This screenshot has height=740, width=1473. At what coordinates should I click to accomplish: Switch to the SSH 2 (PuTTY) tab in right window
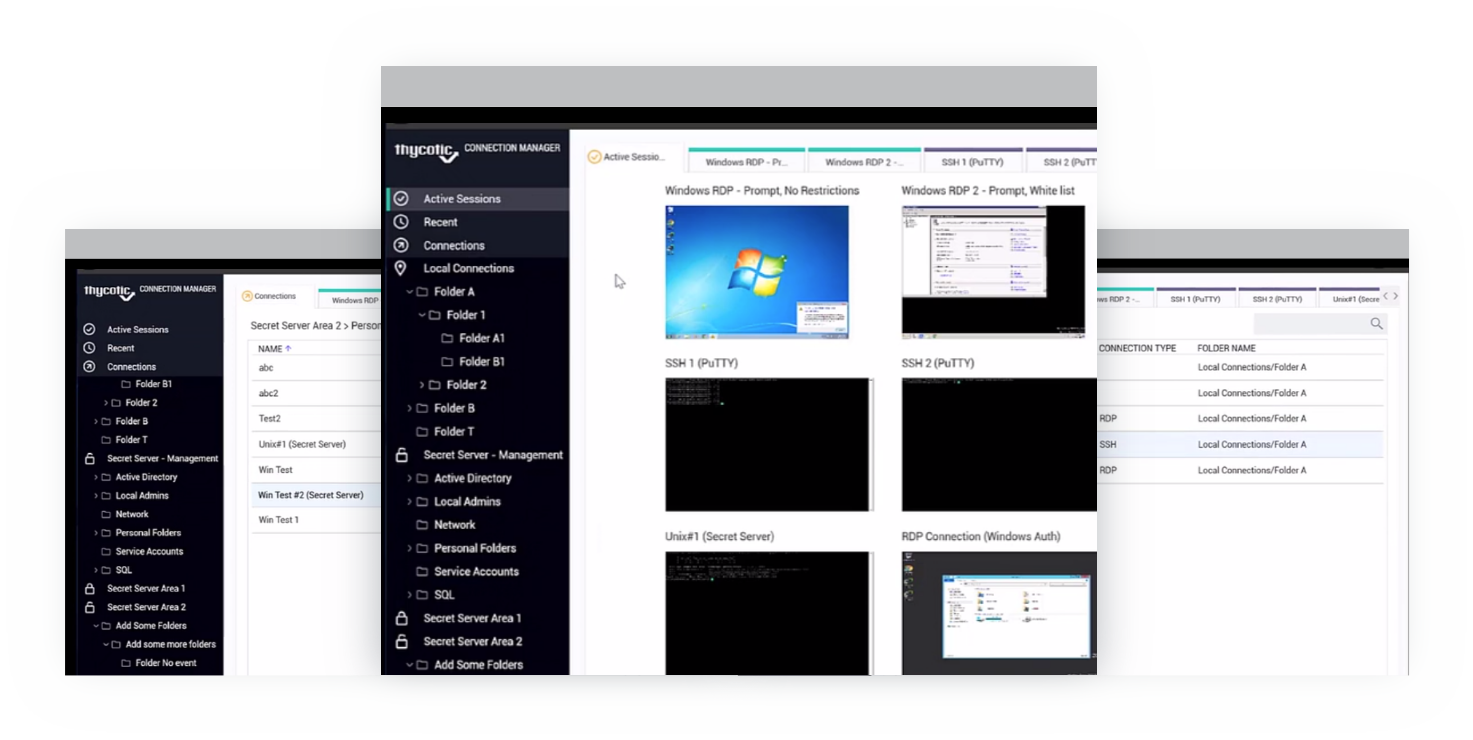[x=1277, y=299]
